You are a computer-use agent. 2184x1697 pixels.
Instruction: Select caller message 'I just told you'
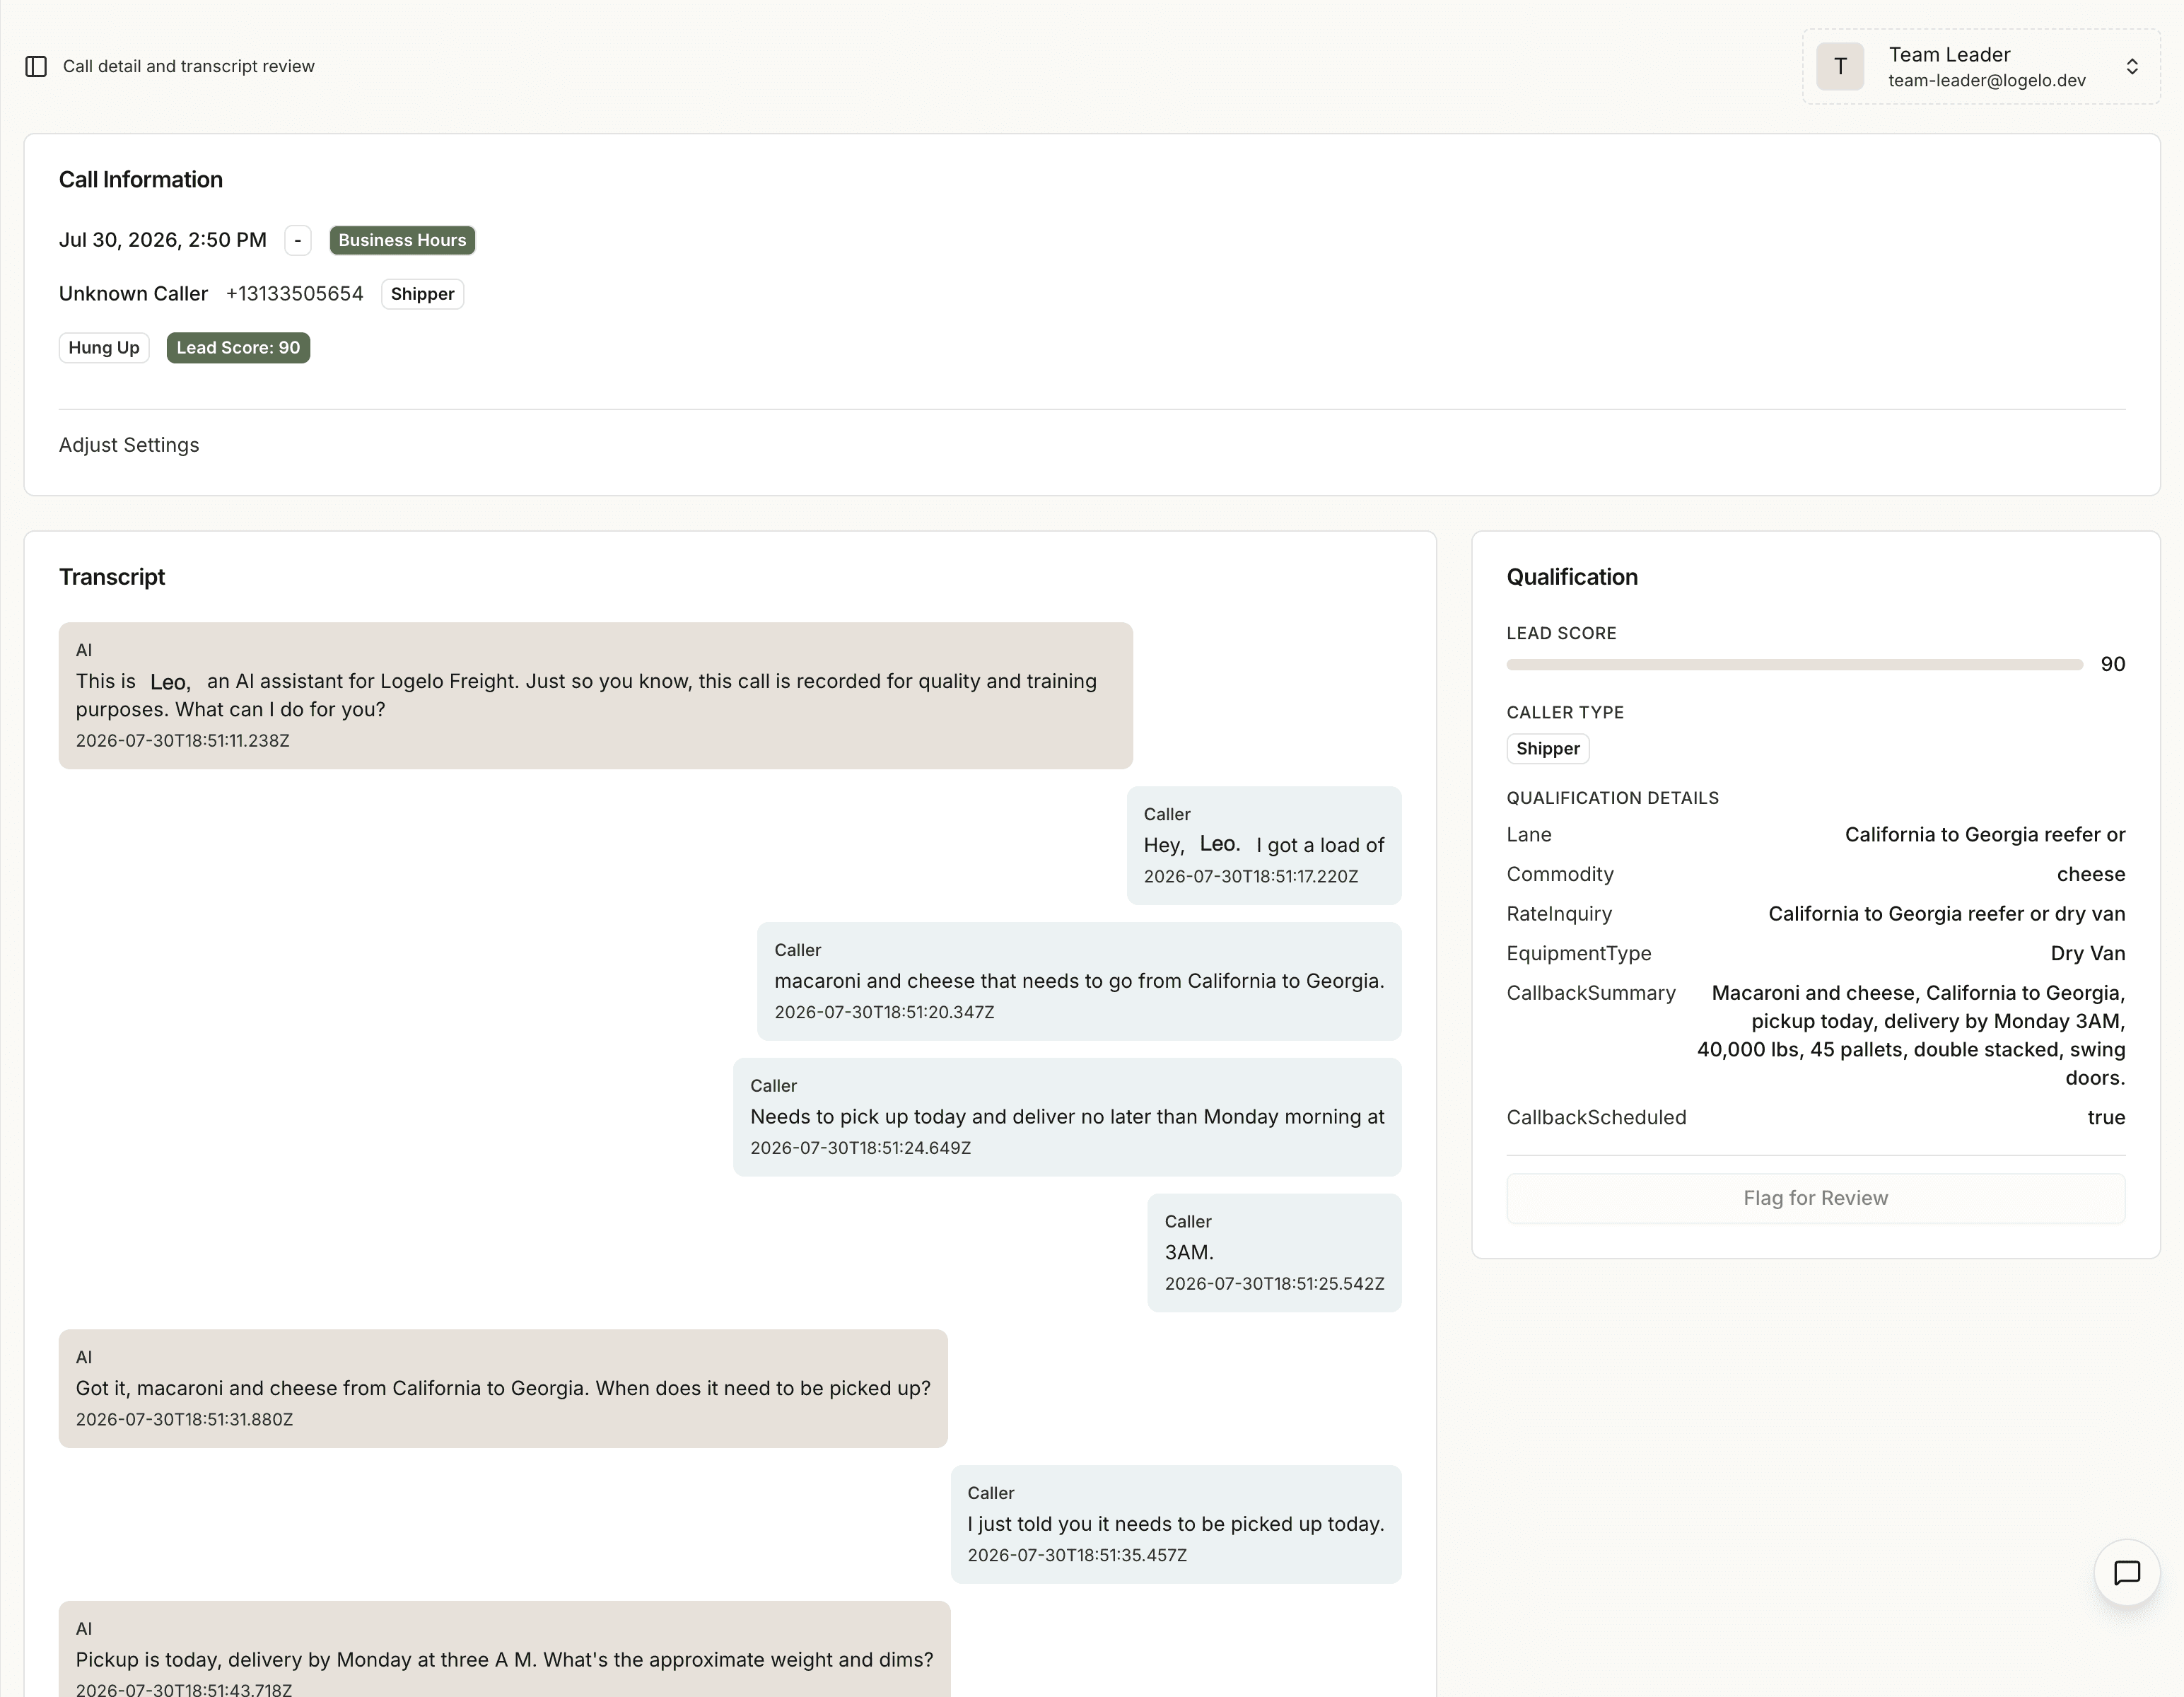pos(1176,1525)
